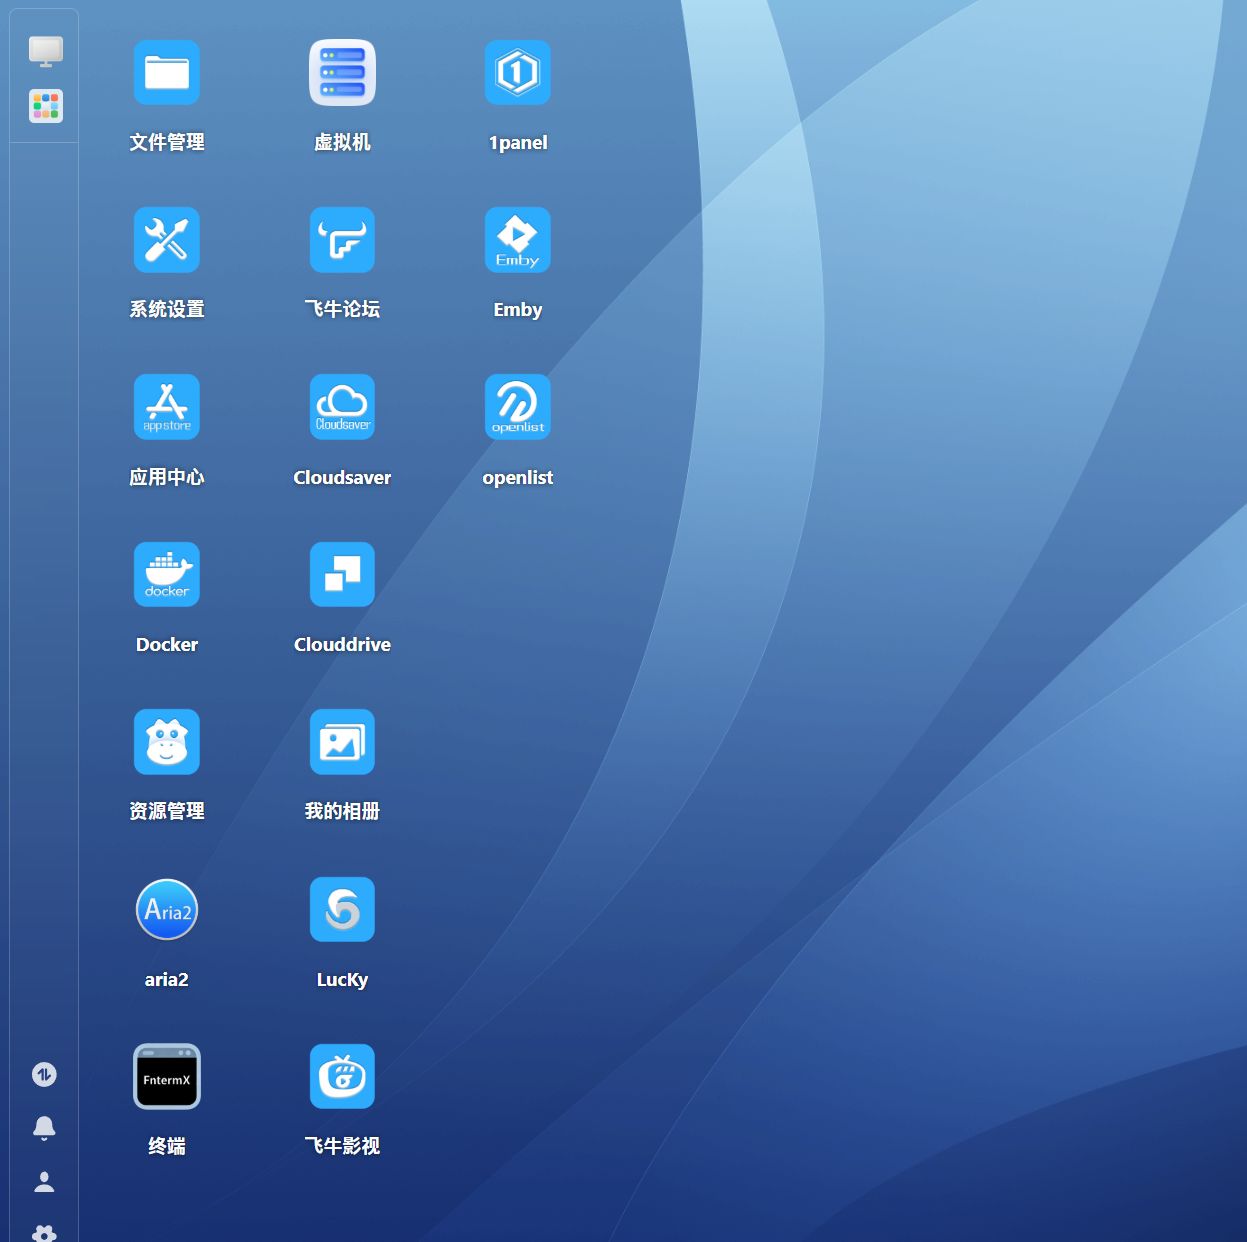Click the 我的相册 text label
1247x1242 pixels.
342,811
